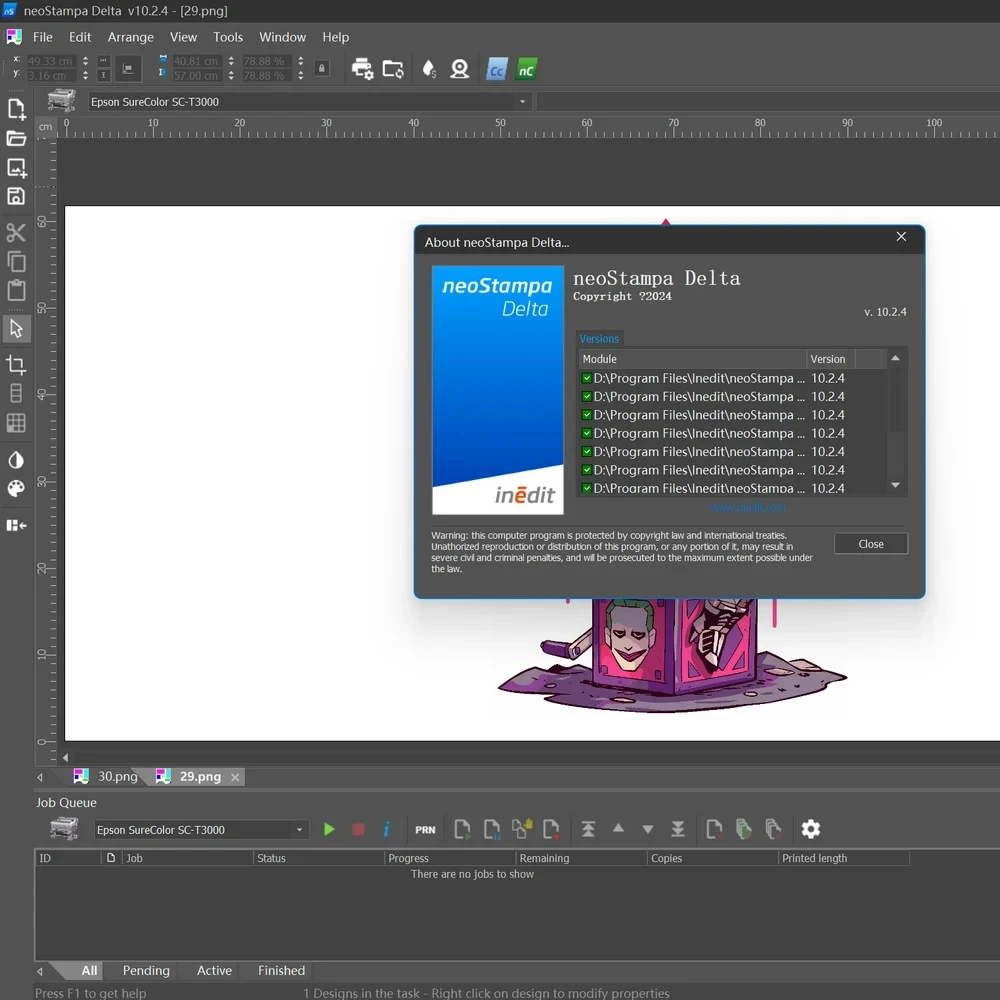Image resolution: width=1000 pixels, height=1000 pixels.
Task: Switch to the 30.png document tab
Action: pyautogui.click(x=117, y=777)
